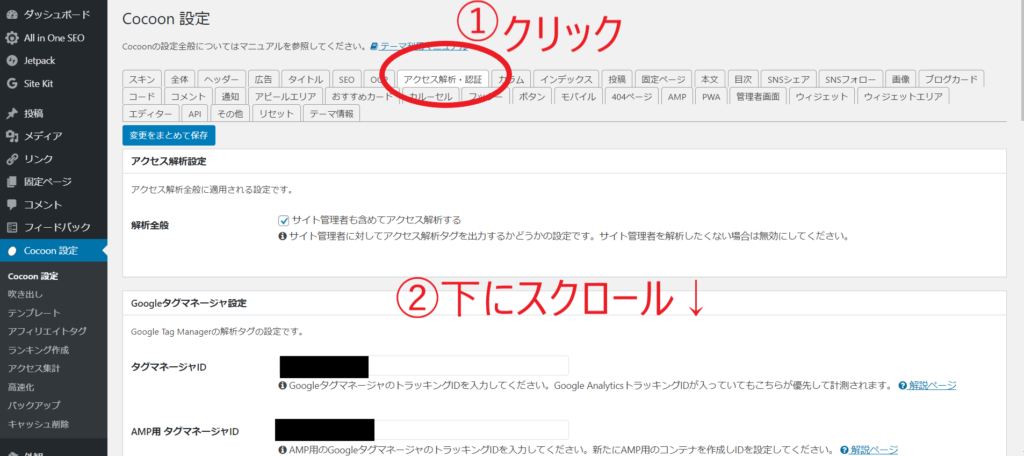Image resolution: width=1024 pixels, height=456 pixels.
Task: Switch to the PWA tab
Action: 711,97
